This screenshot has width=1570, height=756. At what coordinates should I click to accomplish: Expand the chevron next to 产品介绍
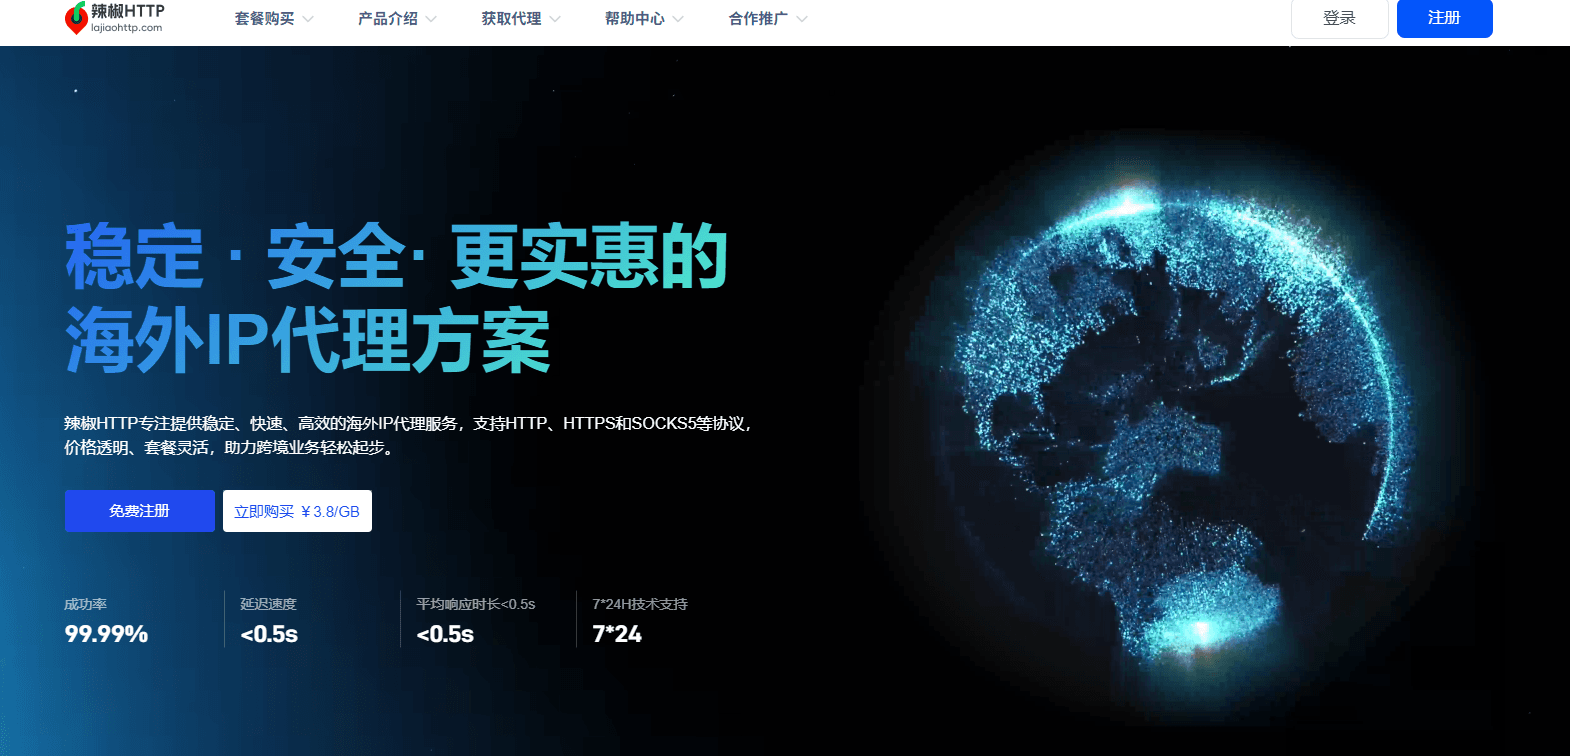click(431, 19)
